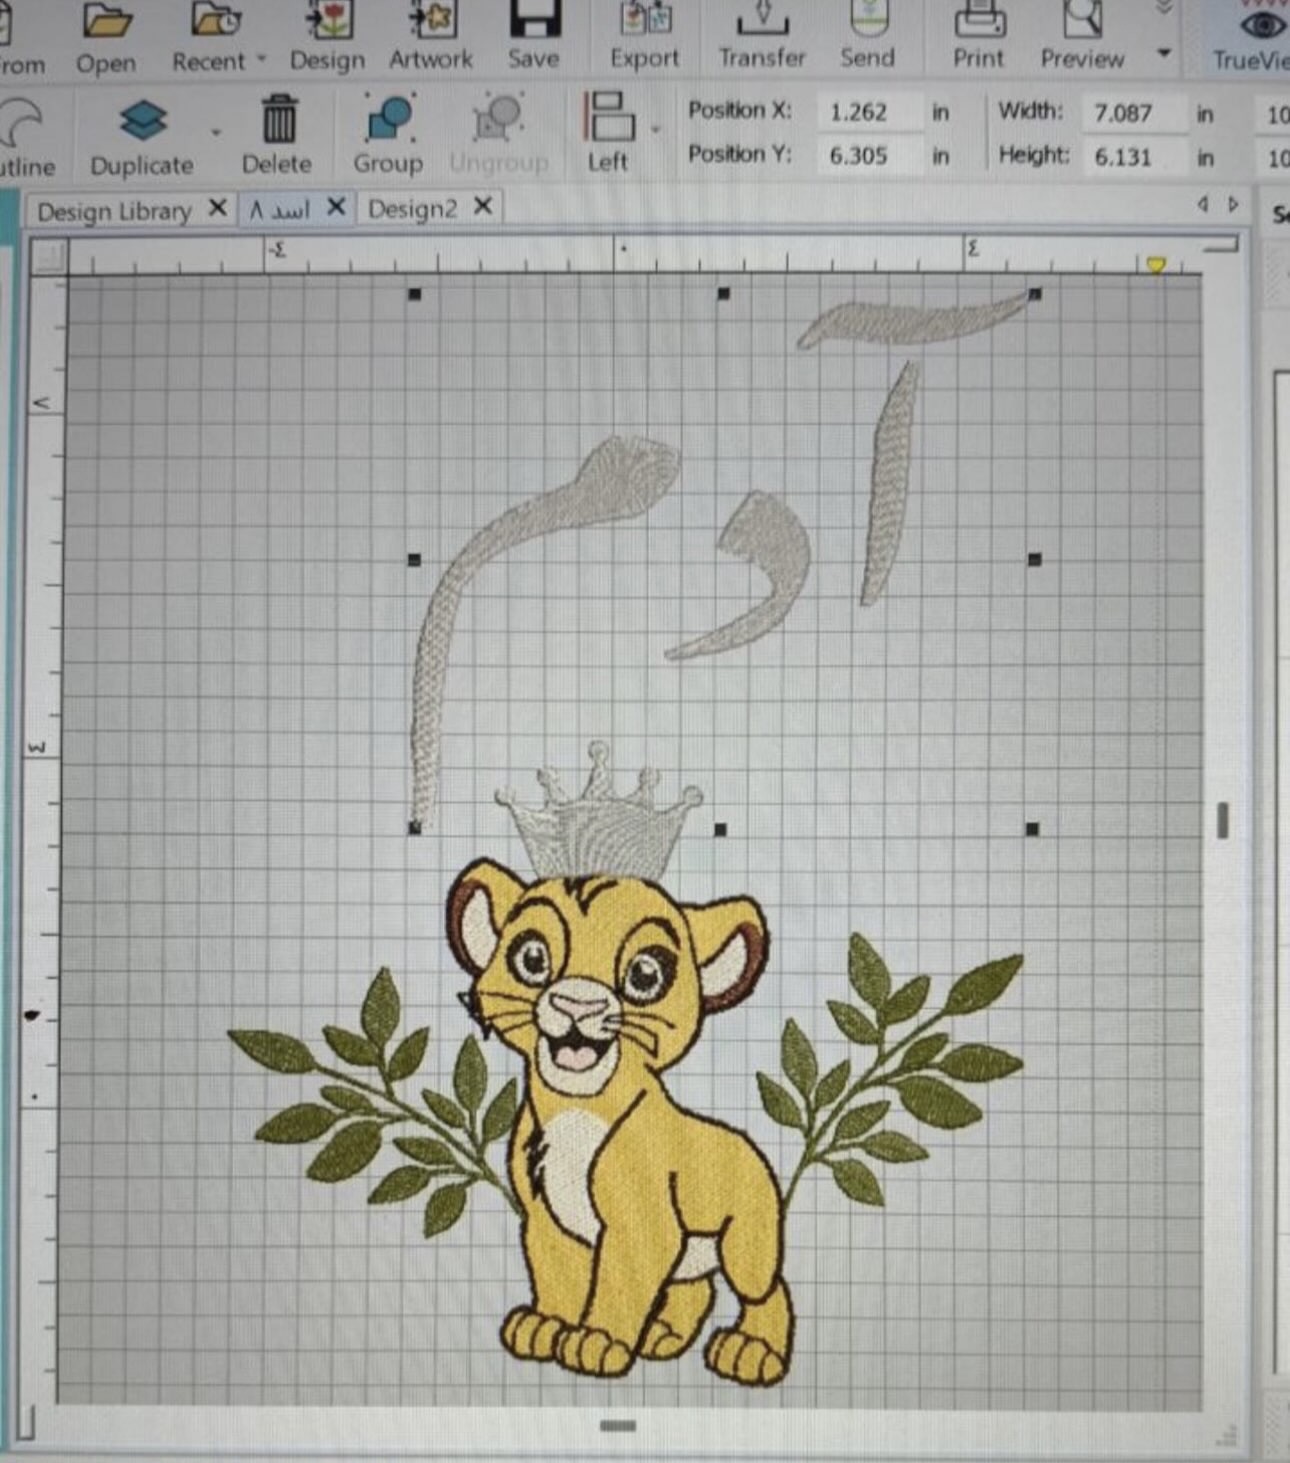The width and height of the screenshot is (1290, 1463).
Task: Click the Artwork import icon
Action: click(432, 20)
